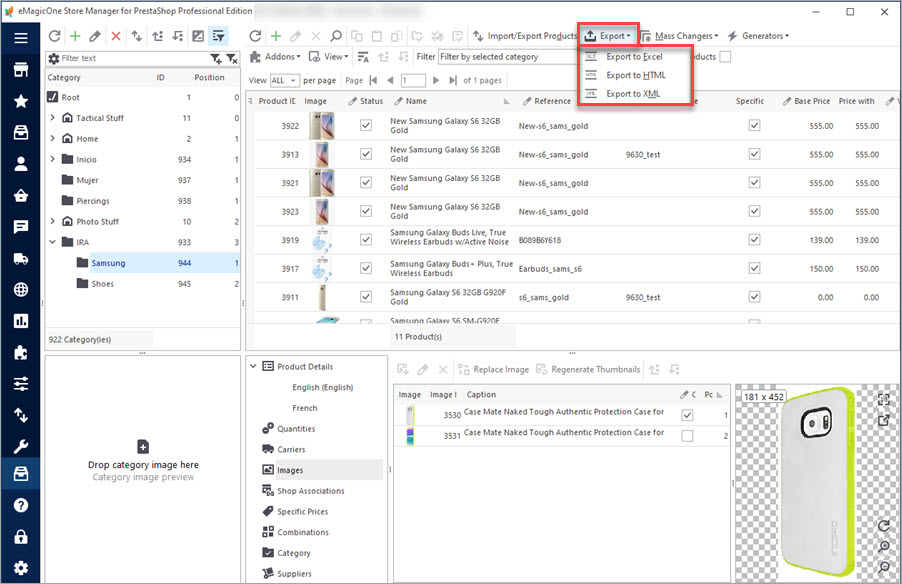902x584 pixels.
Task: Choose Export to Excel
Action: pyautogui.click(x=635, y=56)
